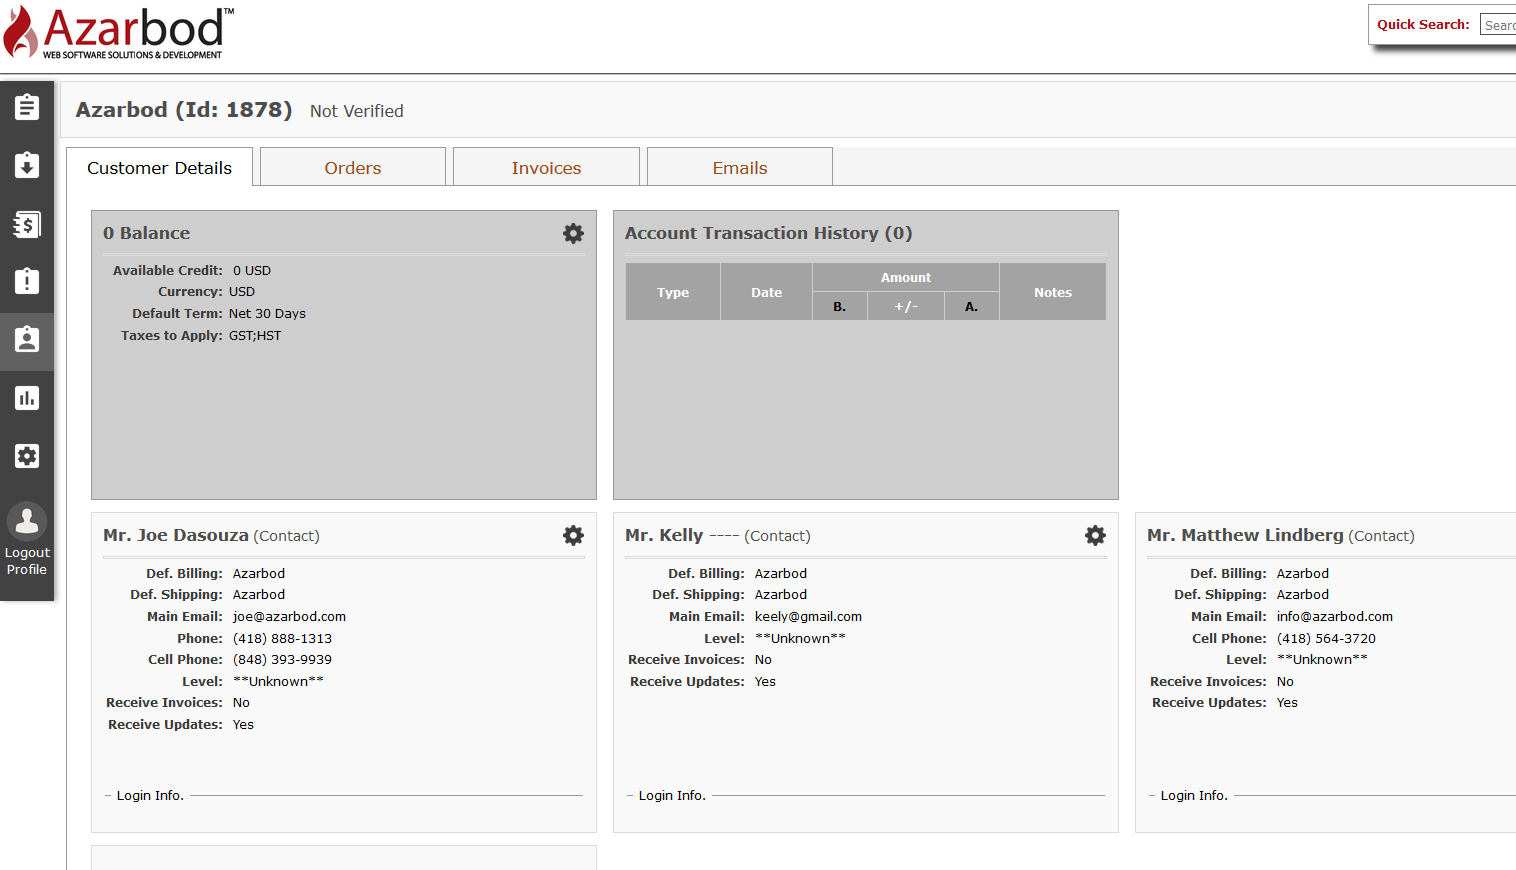Select the clipboard exclamation sidebar icon

(27, 281)
